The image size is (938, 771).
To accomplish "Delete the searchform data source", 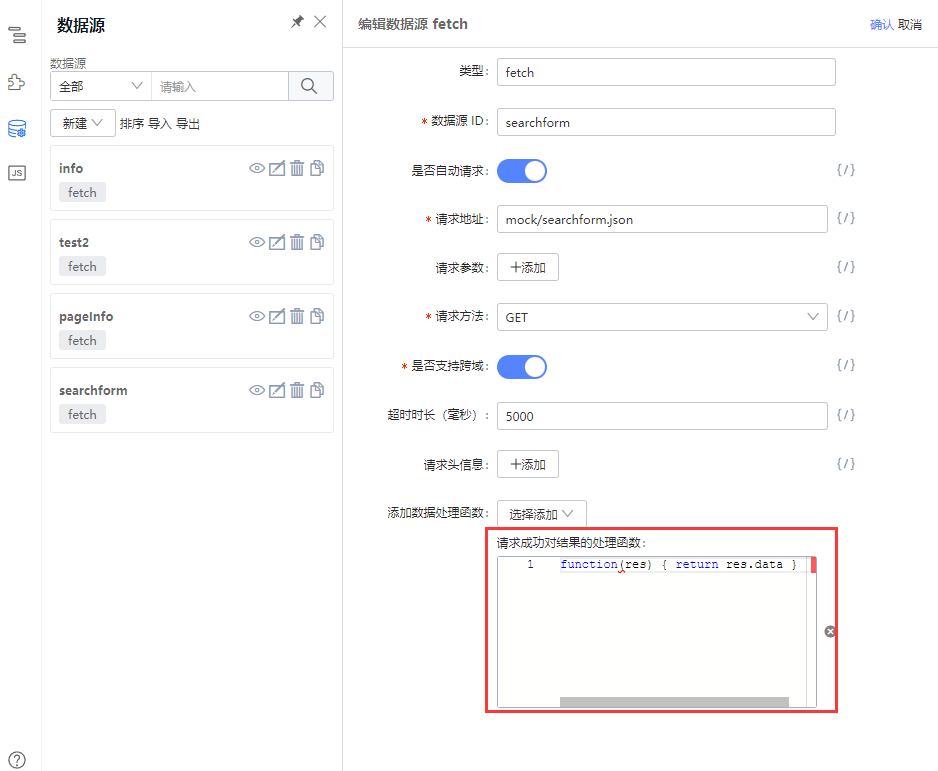I will click(x=297, y=390).
